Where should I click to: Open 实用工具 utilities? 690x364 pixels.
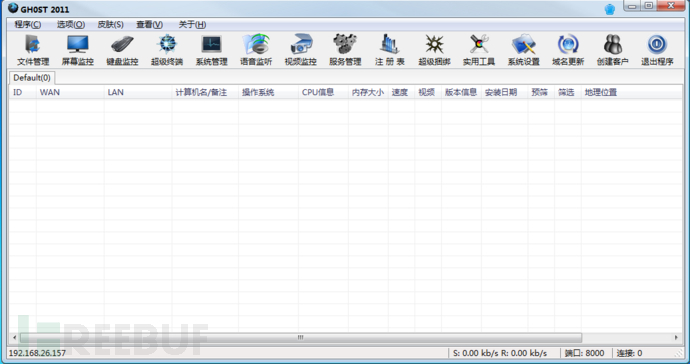pos(479,50)
